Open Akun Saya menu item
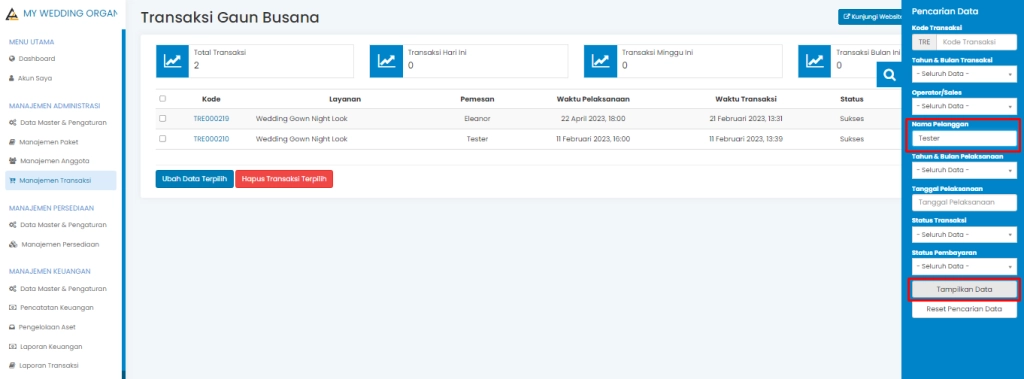Viewport: 1024px width, 379px height. 61,78
